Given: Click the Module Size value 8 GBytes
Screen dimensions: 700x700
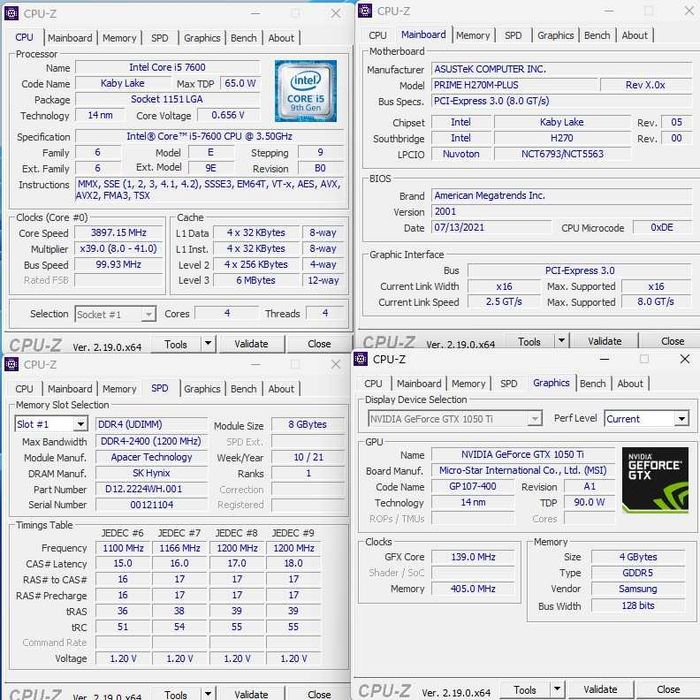Looking at the screenshot, I should coord(308,424).
